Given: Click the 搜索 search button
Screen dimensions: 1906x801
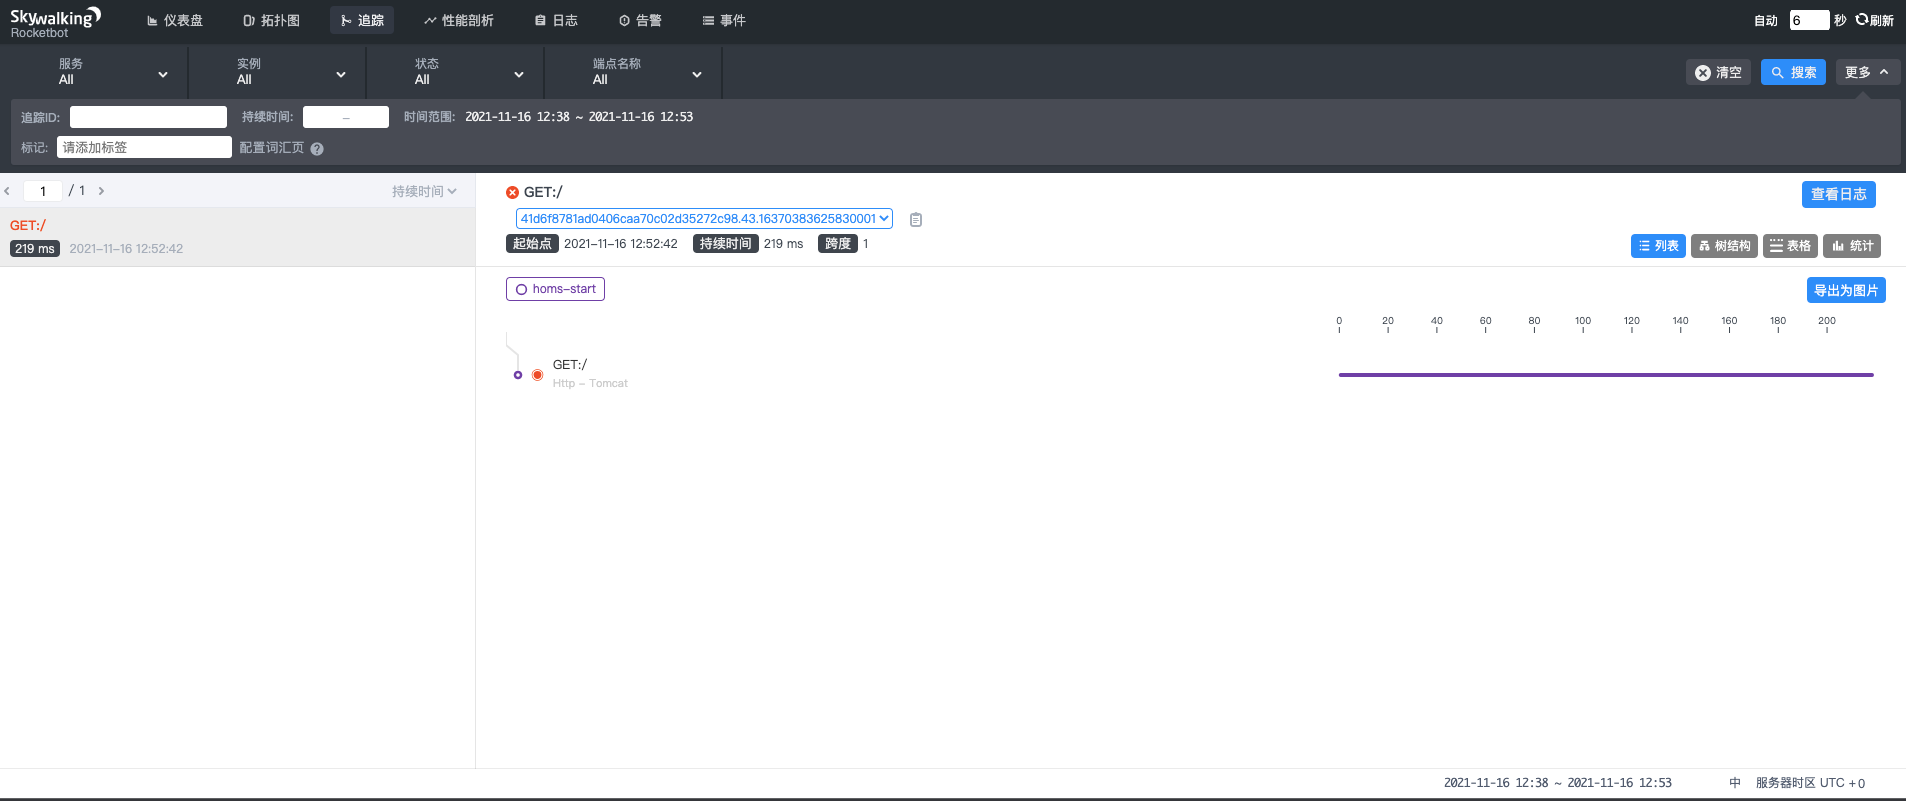Looking at the screenshot, I should point(1793,72).
